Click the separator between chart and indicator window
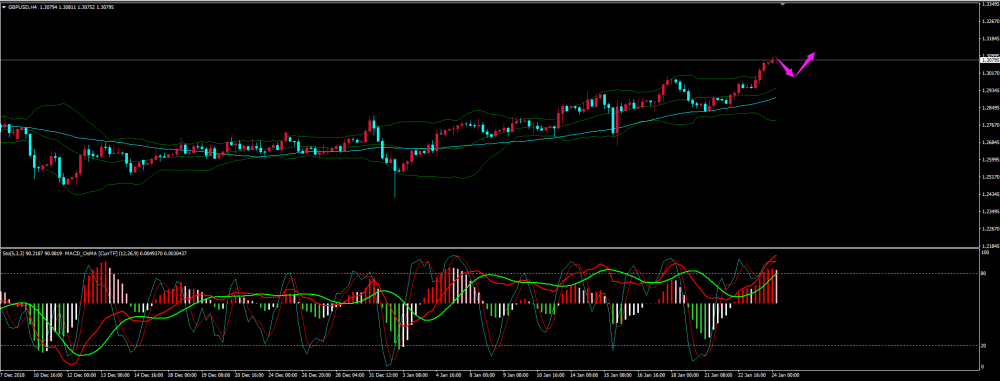The height and width of the screenshot is (381, 1000). point(490,248)
